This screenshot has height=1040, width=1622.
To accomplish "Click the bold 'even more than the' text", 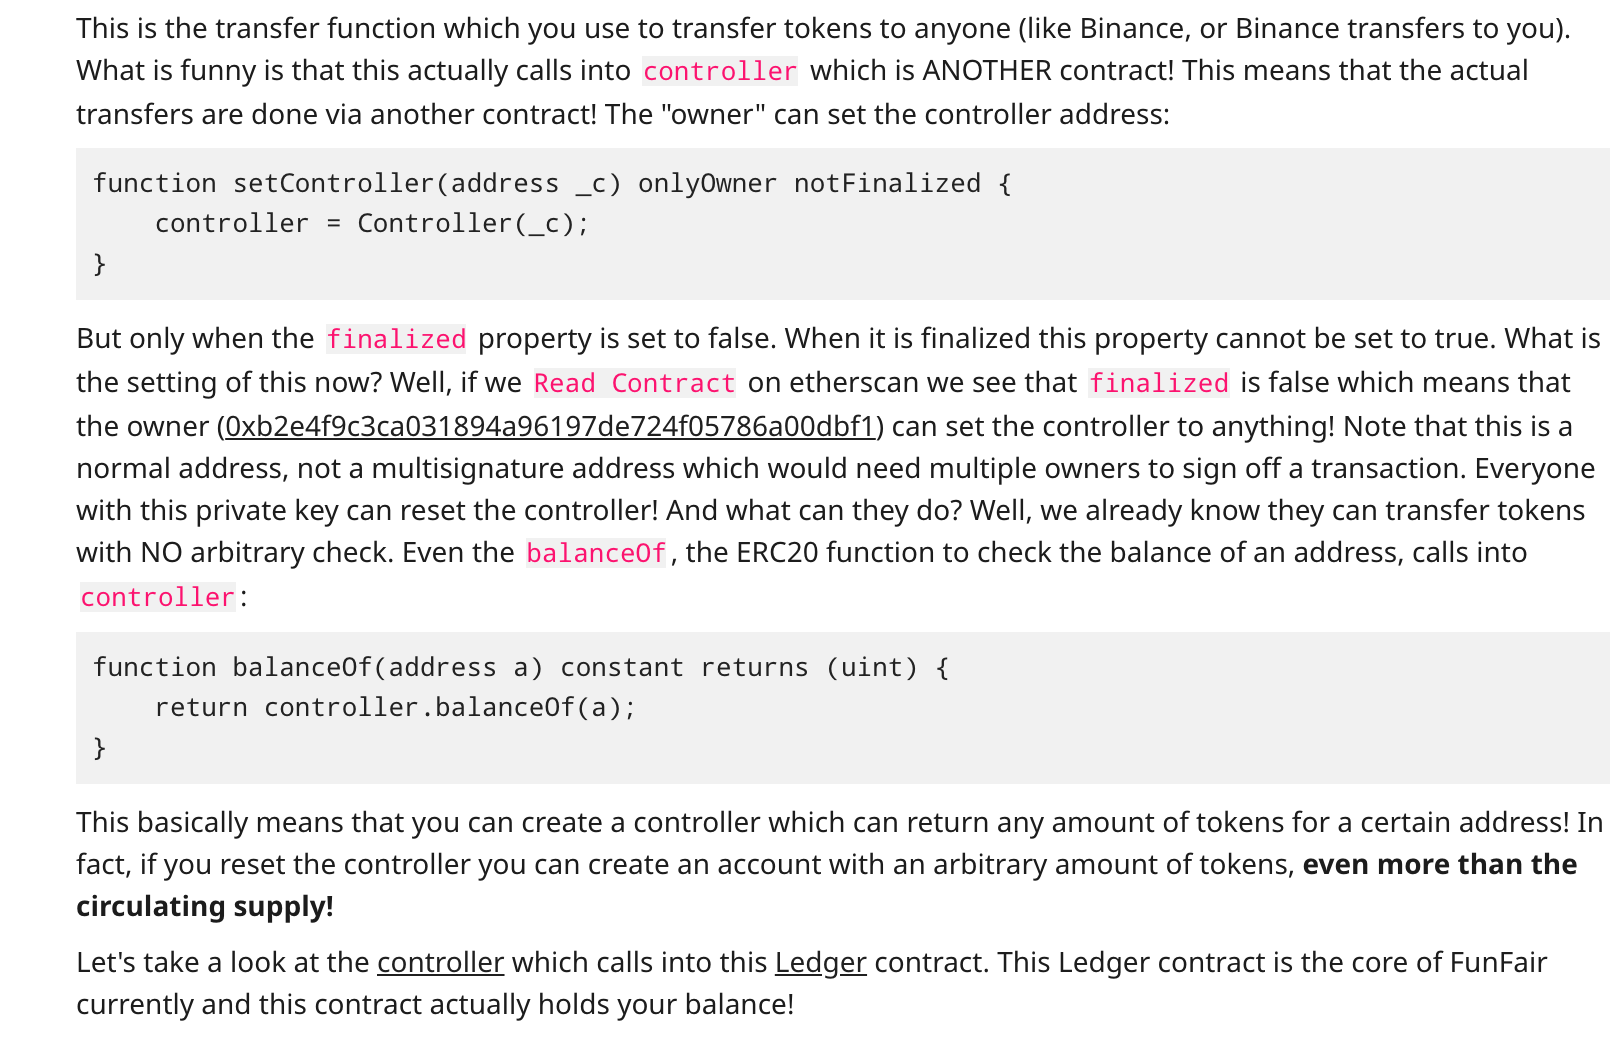I will click(x=1440, y=864).
